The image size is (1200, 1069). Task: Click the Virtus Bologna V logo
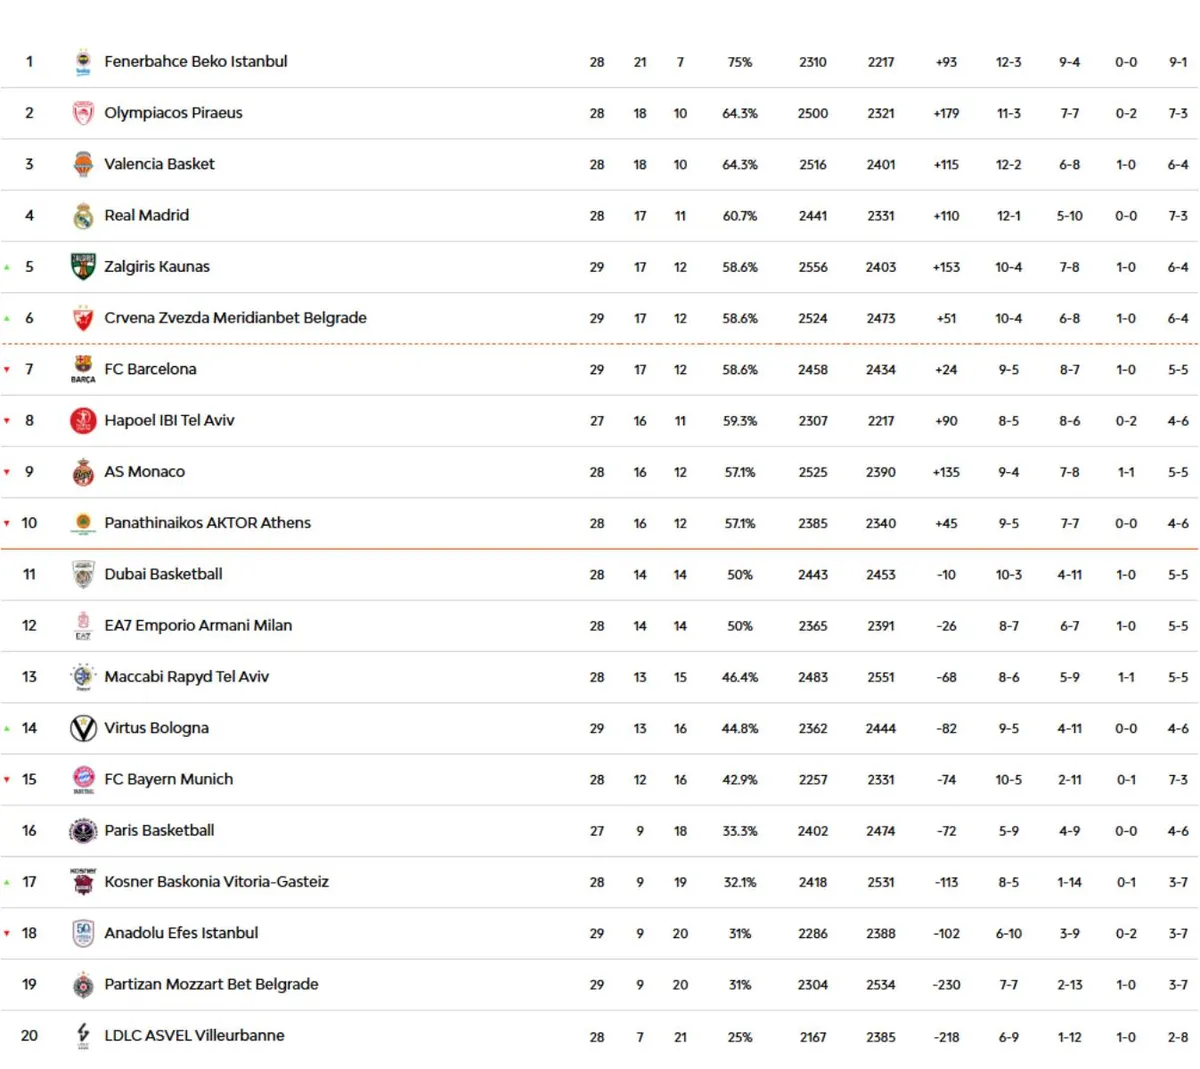click(x=83, y=728)
